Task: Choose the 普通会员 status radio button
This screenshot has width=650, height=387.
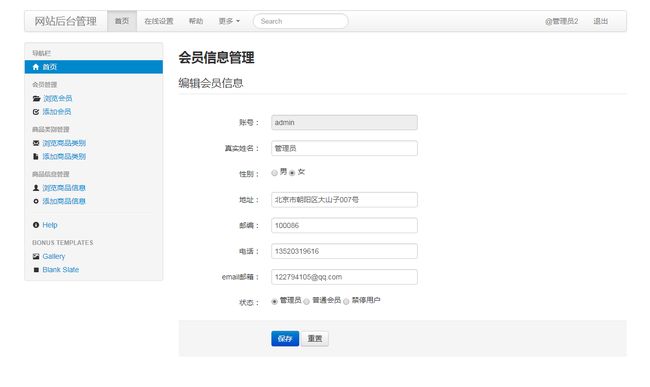Action: [306, 302]
